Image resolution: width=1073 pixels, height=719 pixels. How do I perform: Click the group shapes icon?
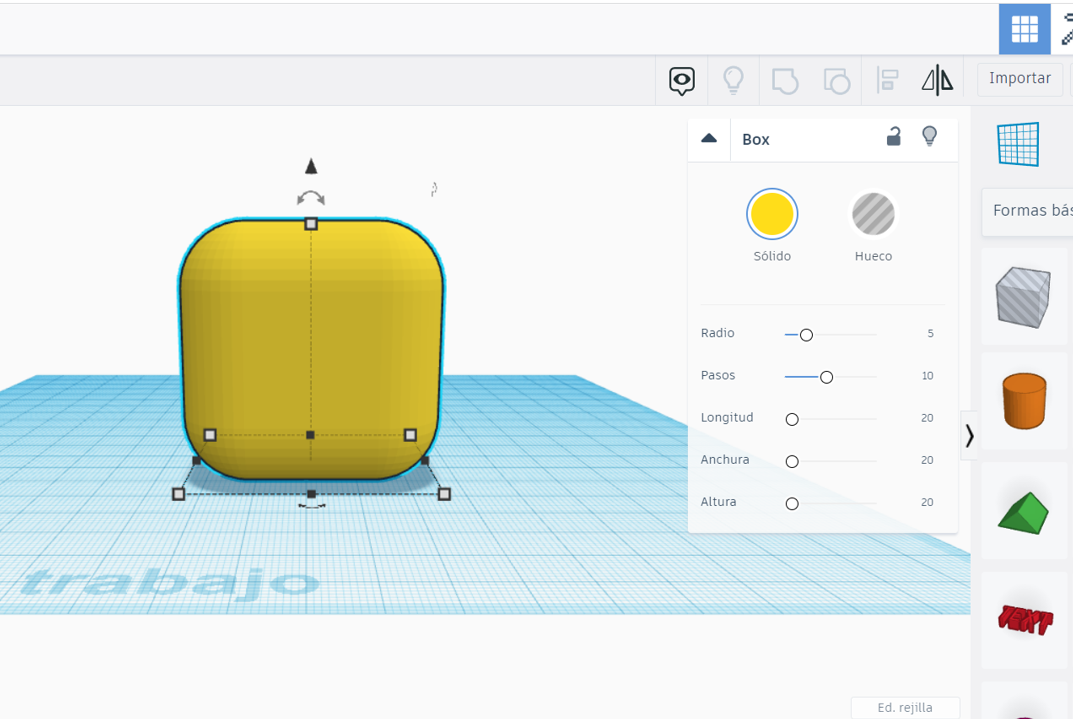[785, 80]
